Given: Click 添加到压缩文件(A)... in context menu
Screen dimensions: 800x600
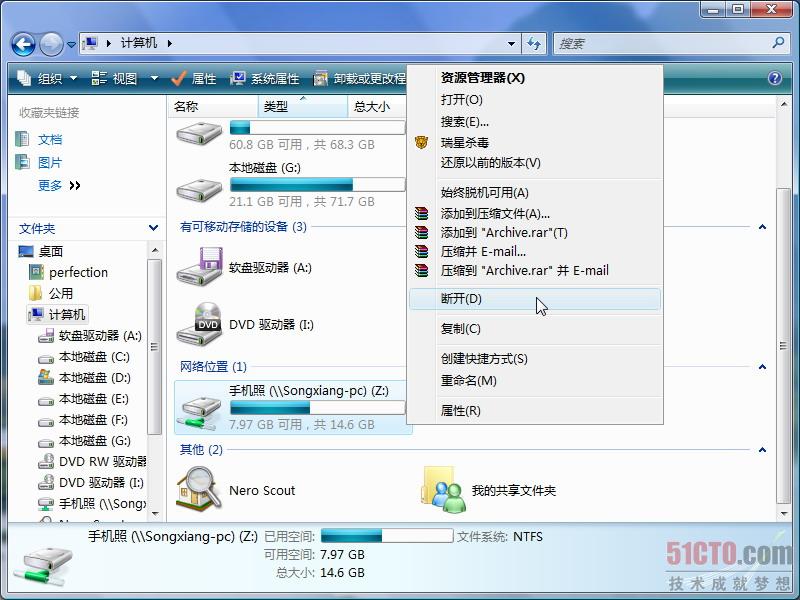Looking at the screenshot, I should tap(495, 213).
